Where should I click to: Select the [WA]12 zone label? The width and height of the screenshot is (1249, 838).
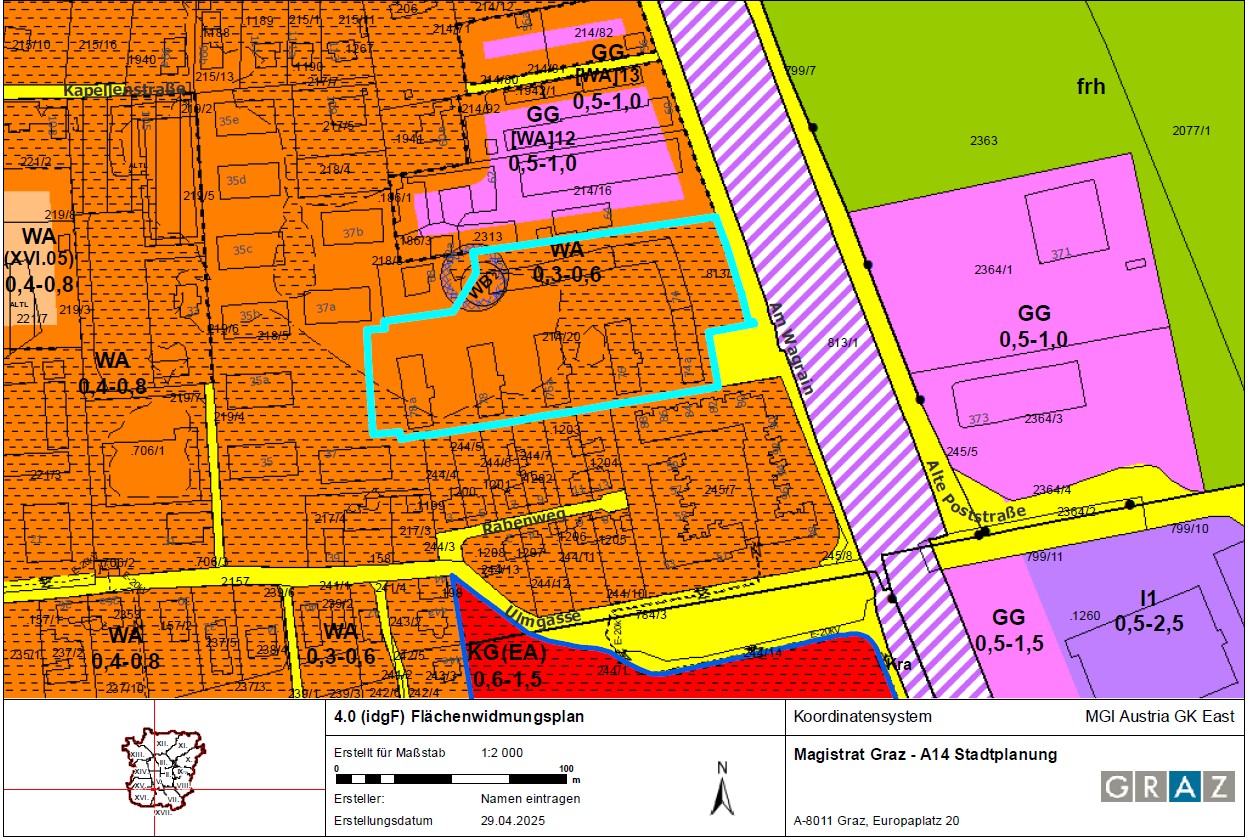[x=543, y=138]
